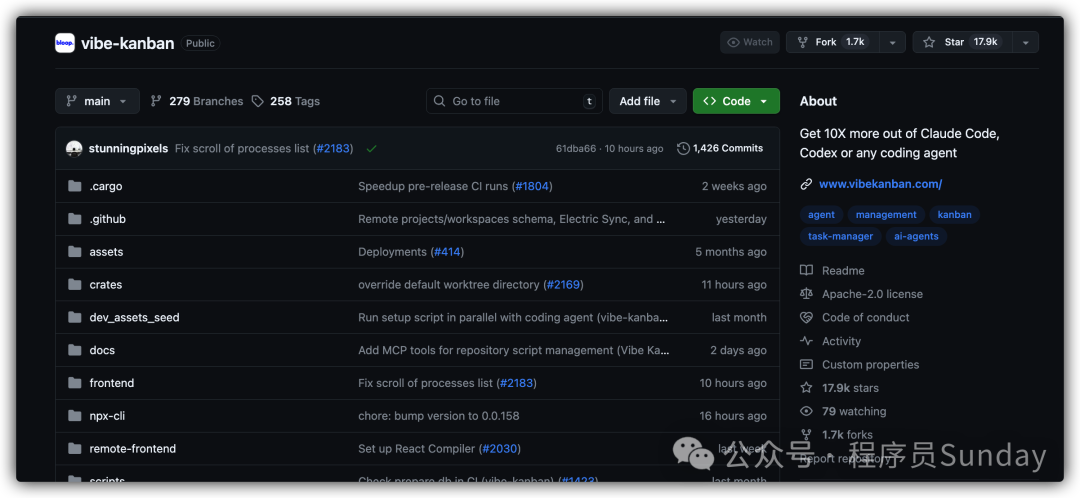The image size is (1080, 498).
Task: Open pull request #2183 in latest commit
Action: pyautogui.click(x=333, y=148)
